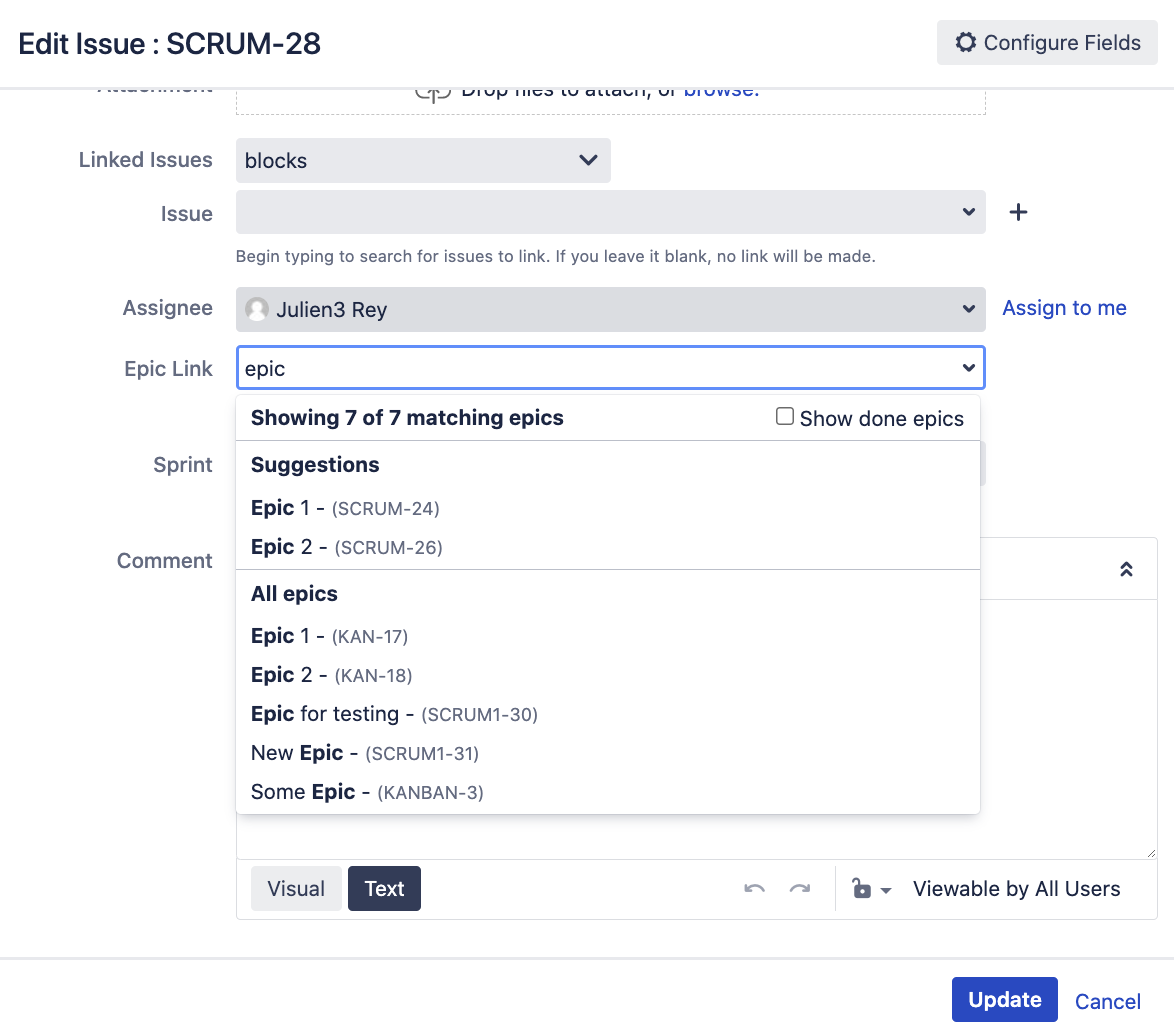This screenshot has height=1030, width=1174.
Task: Click the plus icon to add another issue link
Action: coord(1018,212)
